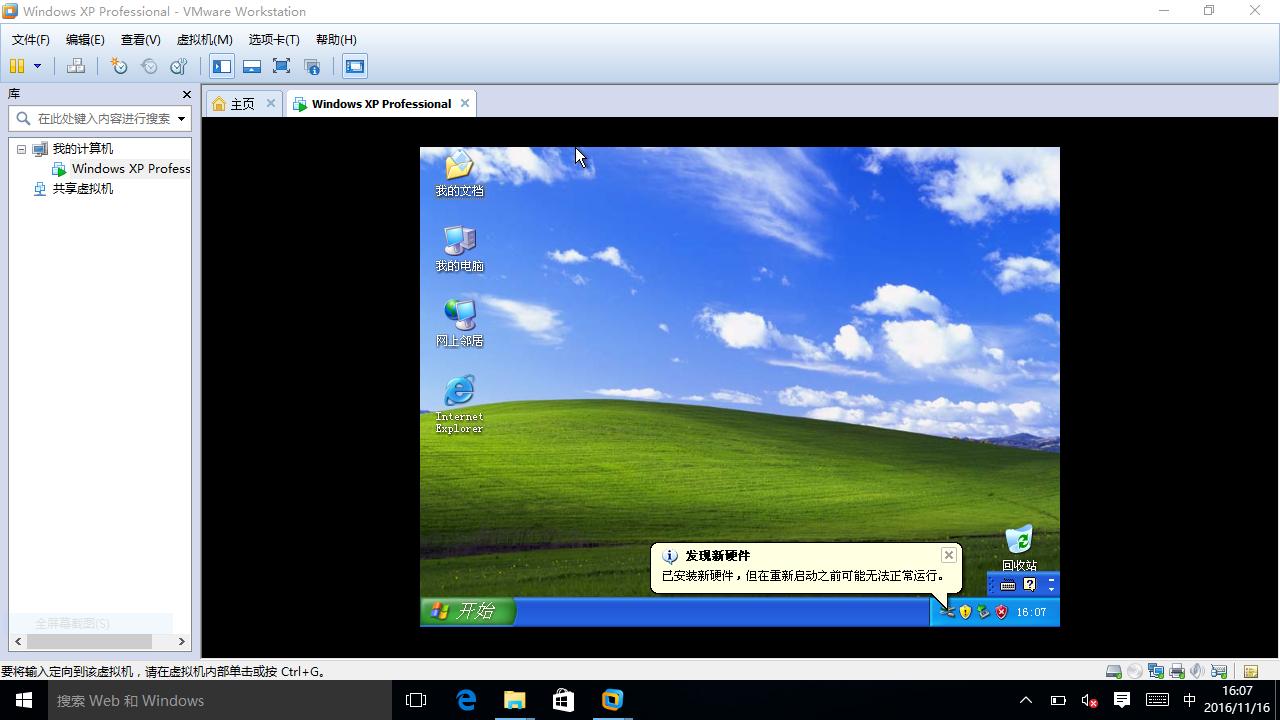Viewport: 1280px width, 720px height.
Task: Toggle the thumbnail bar visibility
Action: 252,66
